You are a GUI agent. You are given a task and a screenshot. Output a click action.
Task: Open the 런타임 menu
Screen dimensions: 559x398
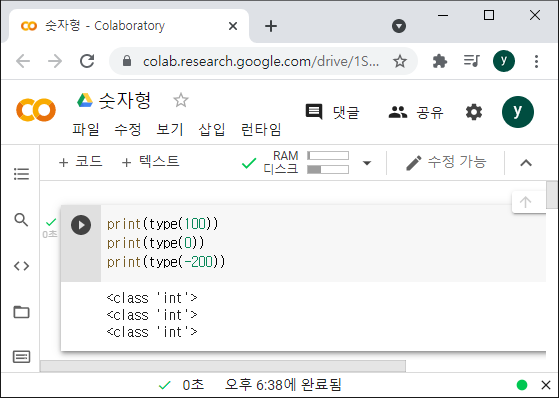tap(261, 129)
